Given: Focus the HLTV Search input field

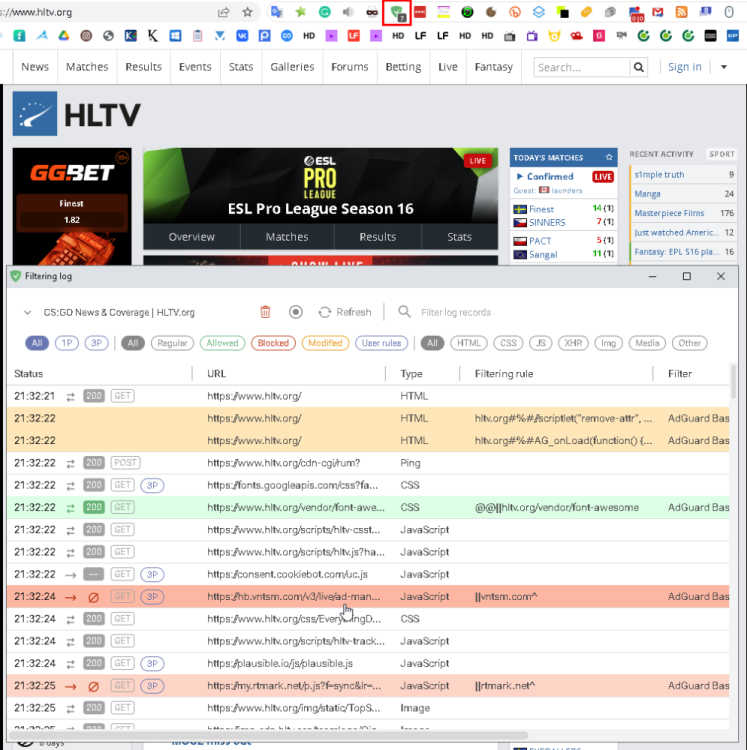Looking at the screenshot, I should coord(582,67).
